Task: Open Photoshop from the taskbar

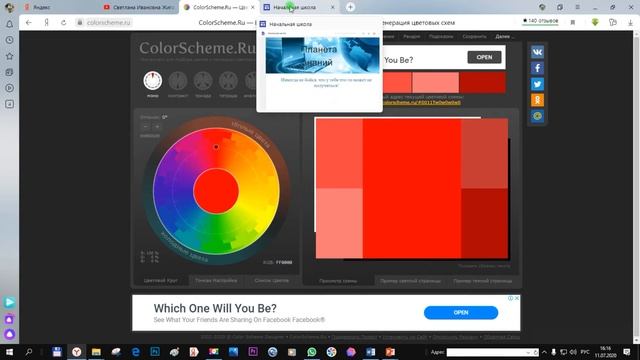Action: pyautogui.click(x=155, y=352)
